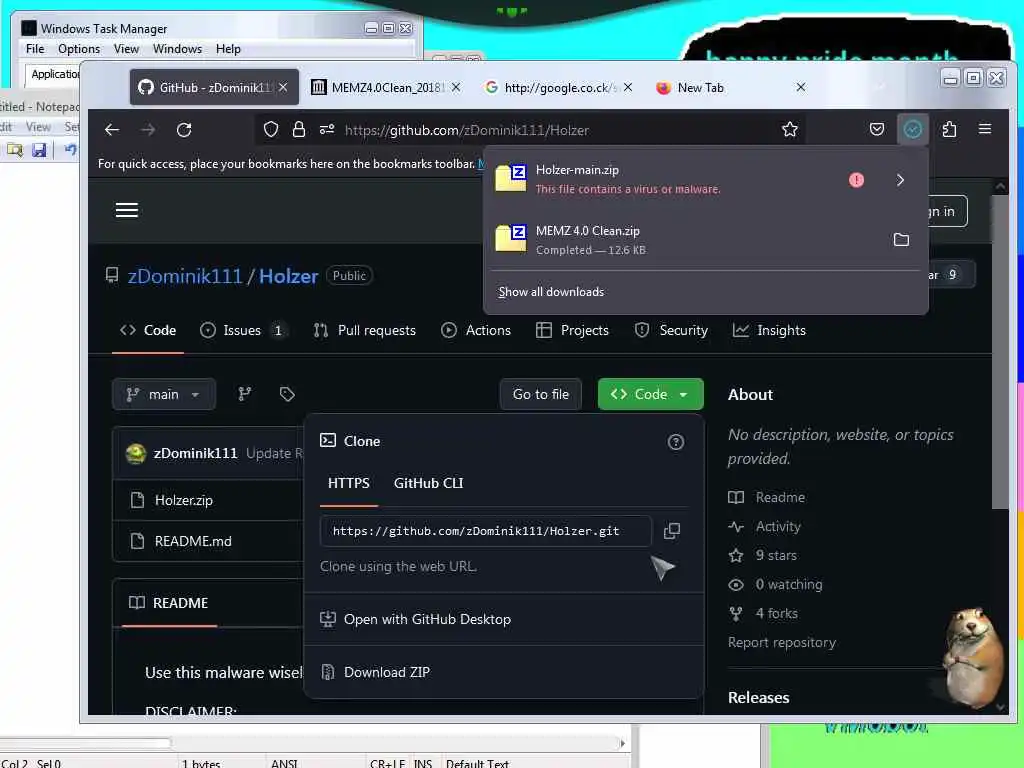Bookmark this page with the star icon
Viewport: 1024px width, 768px height.
click(790, 129)
